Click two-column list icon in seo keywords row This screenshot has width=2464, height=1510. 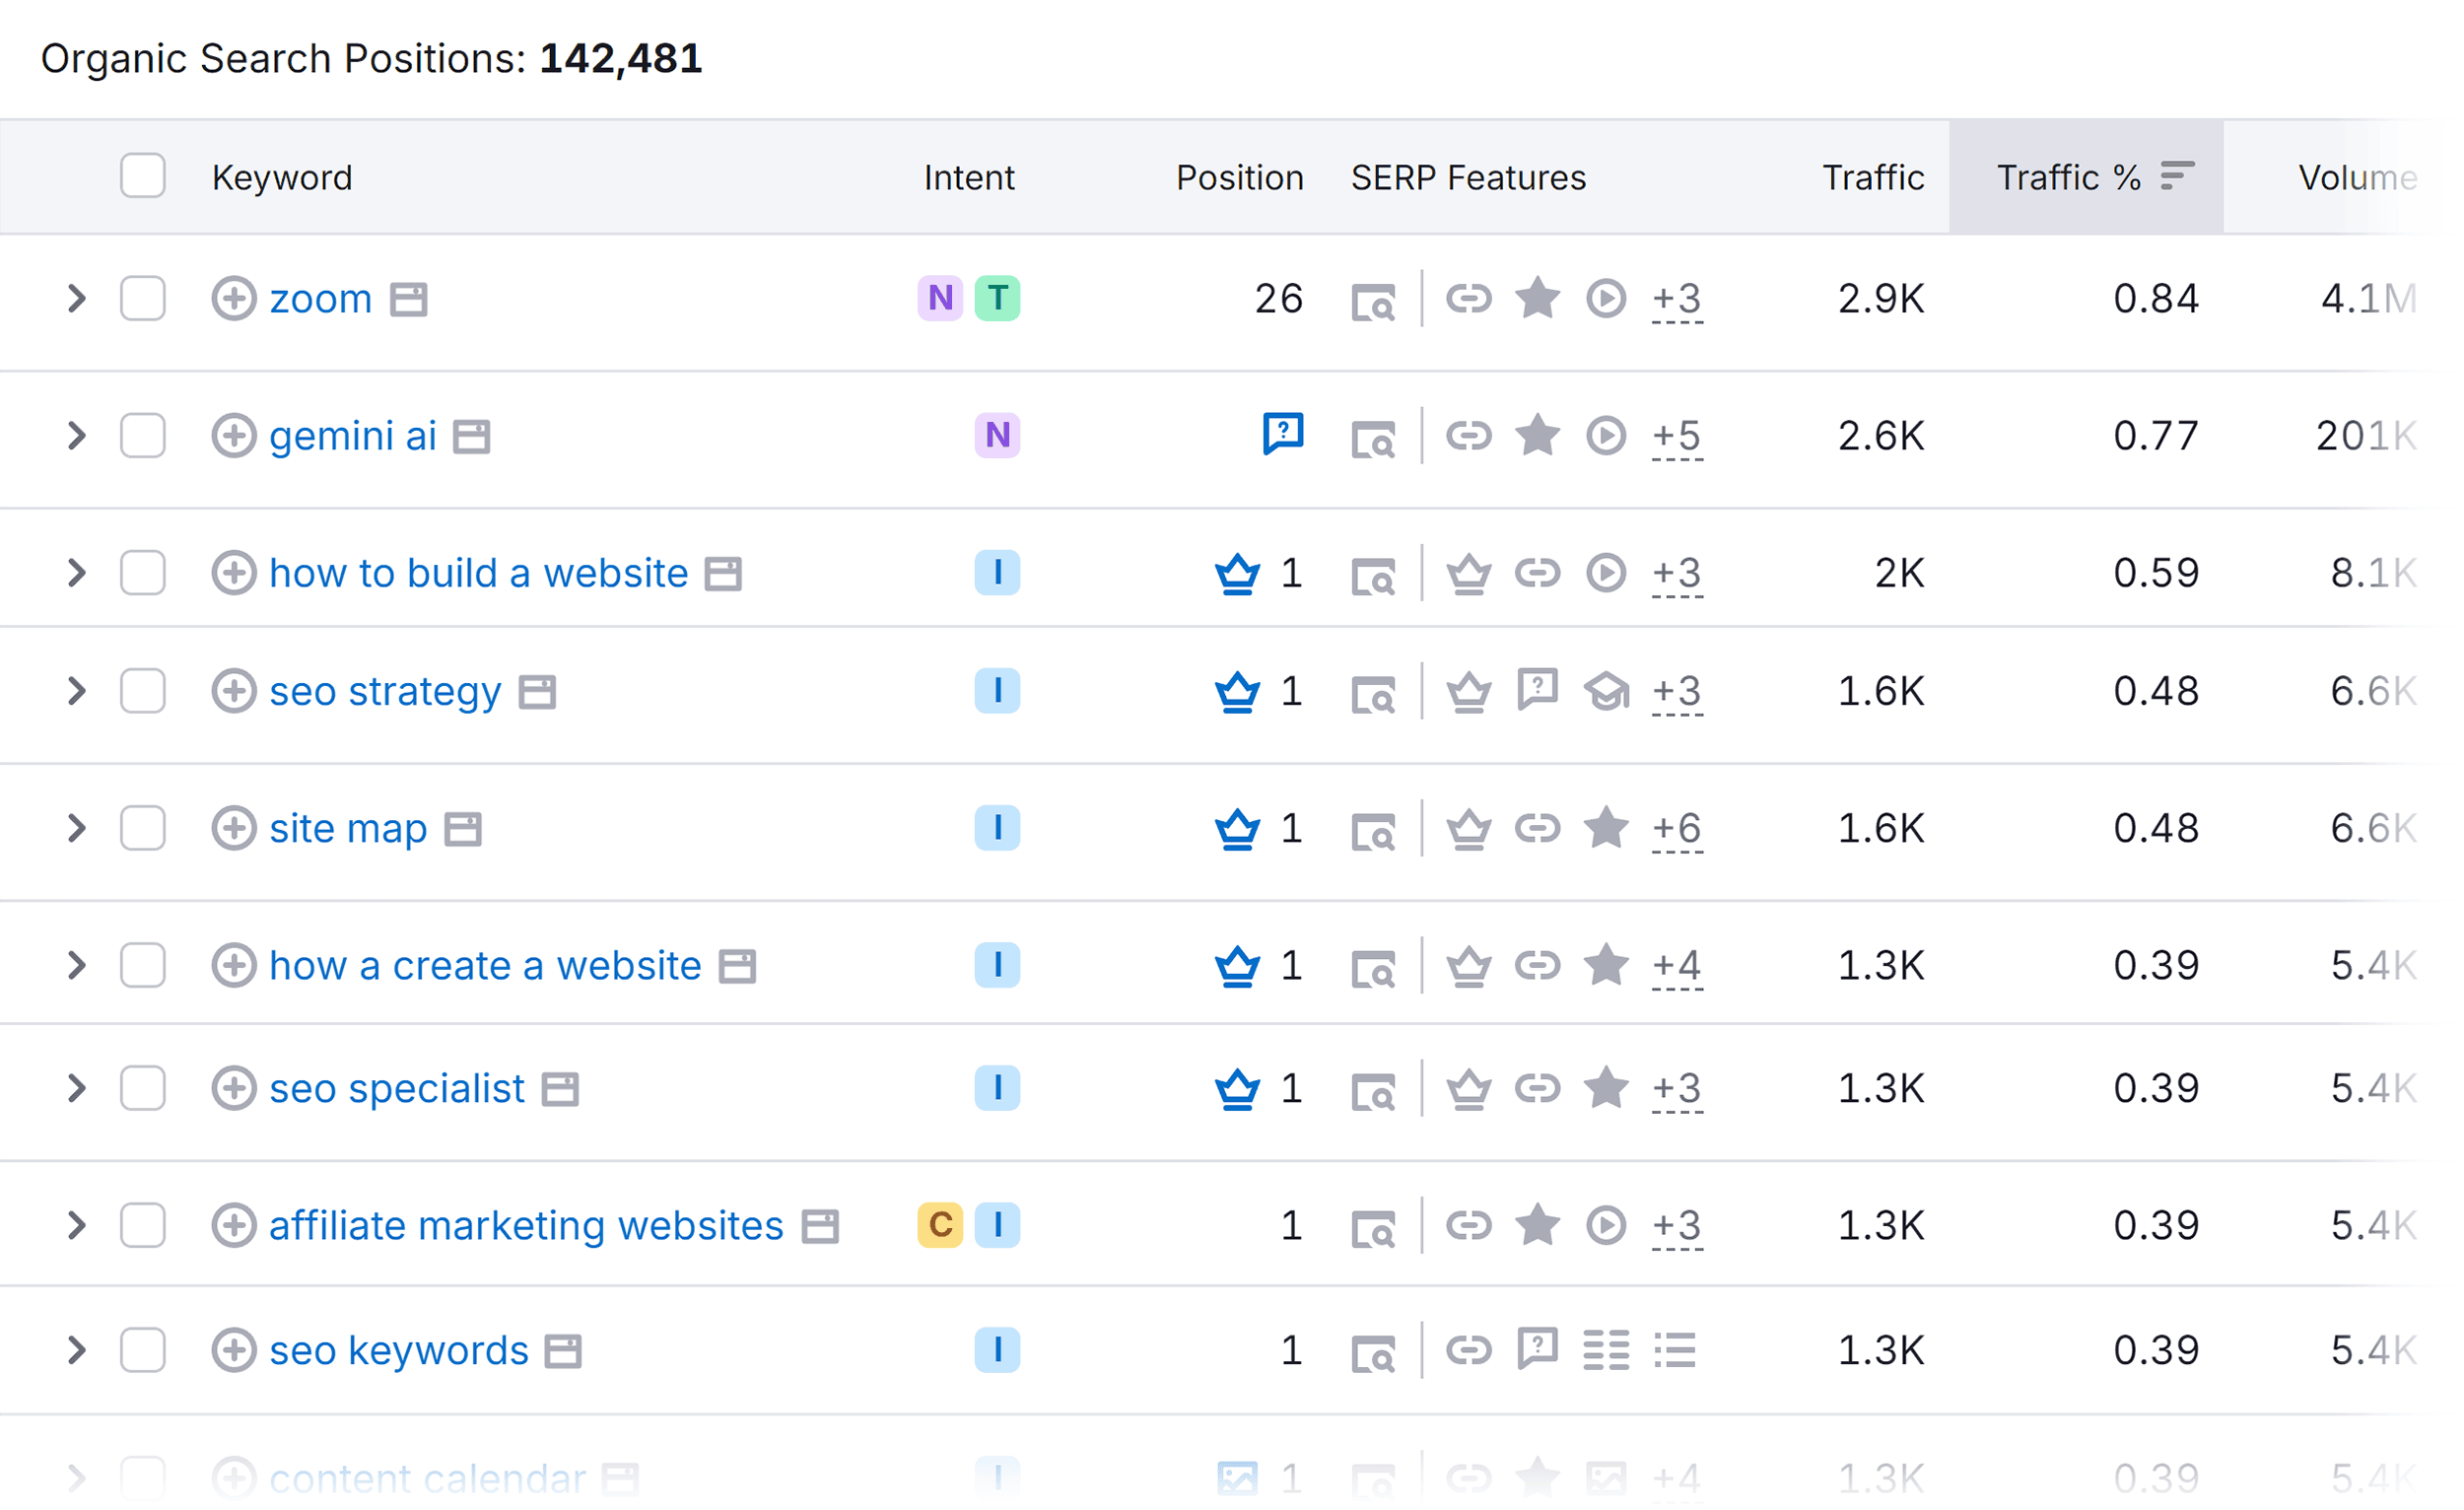tap(1606, 1351)
